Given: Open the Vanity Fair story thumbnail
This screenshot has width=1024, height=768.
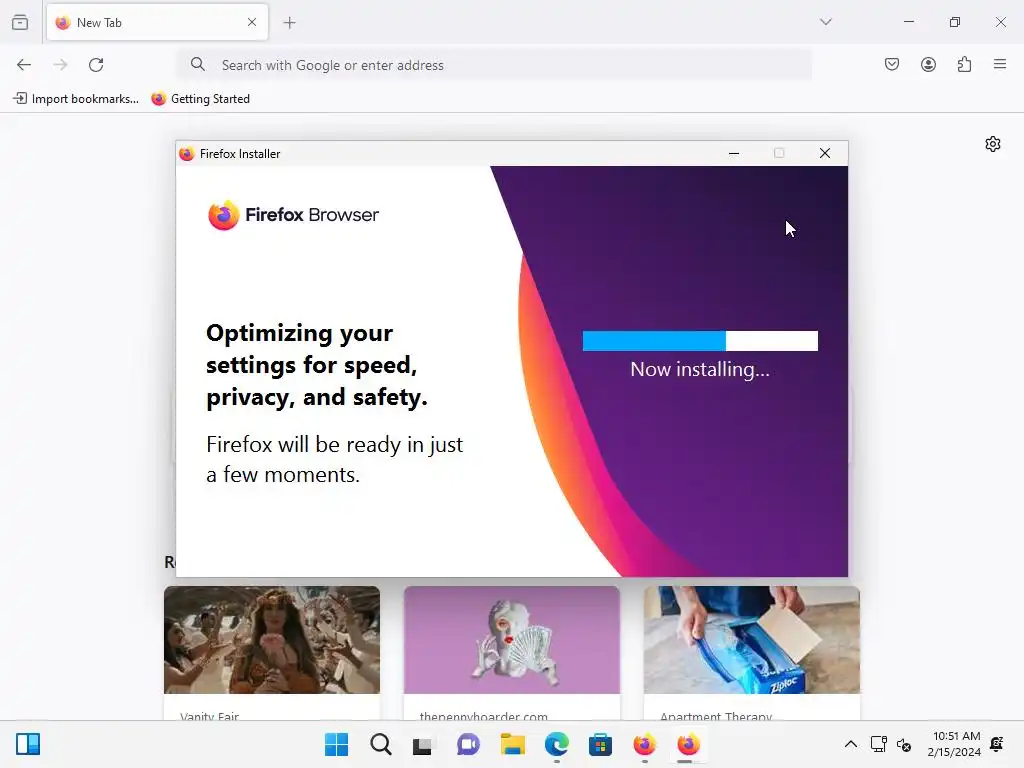Looking at the screenshot, I should click(x=272, y=640).
